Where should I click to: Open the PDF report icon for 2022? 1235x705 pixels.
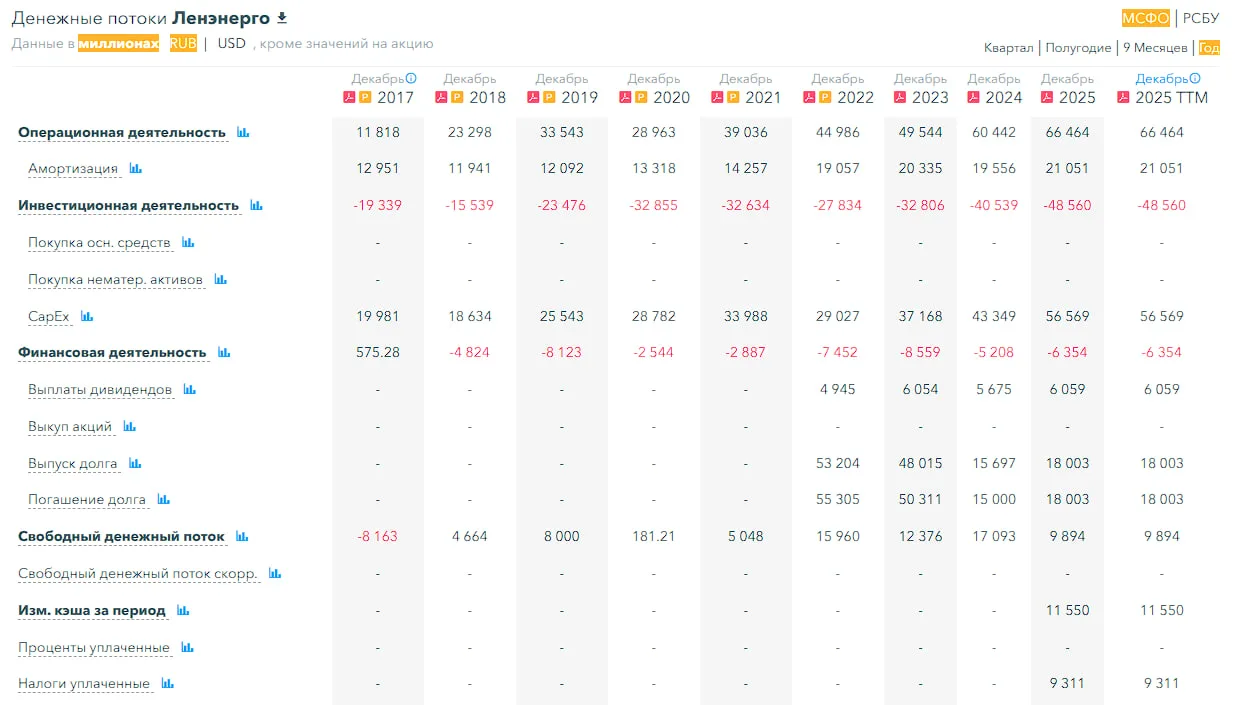(x=809, y=97)
